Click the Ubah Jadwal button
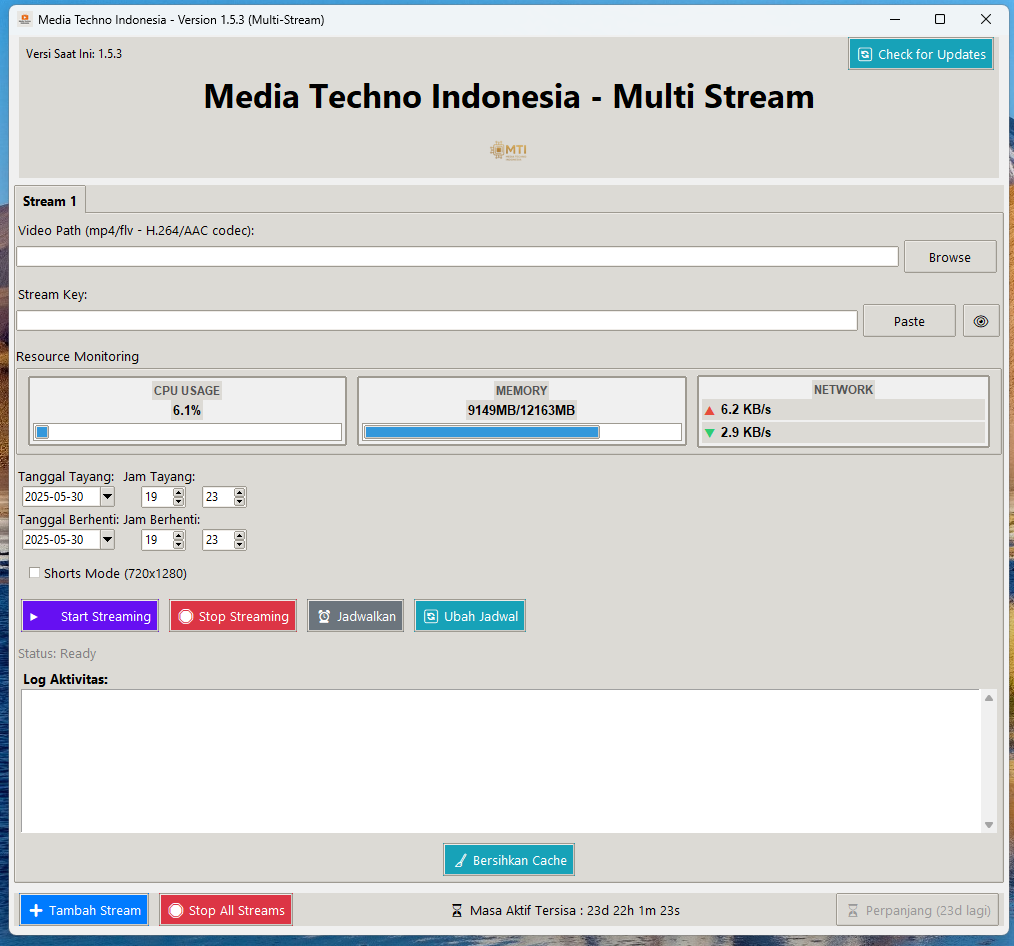This screenshot has height=946, width=1014. pos(469,616)
